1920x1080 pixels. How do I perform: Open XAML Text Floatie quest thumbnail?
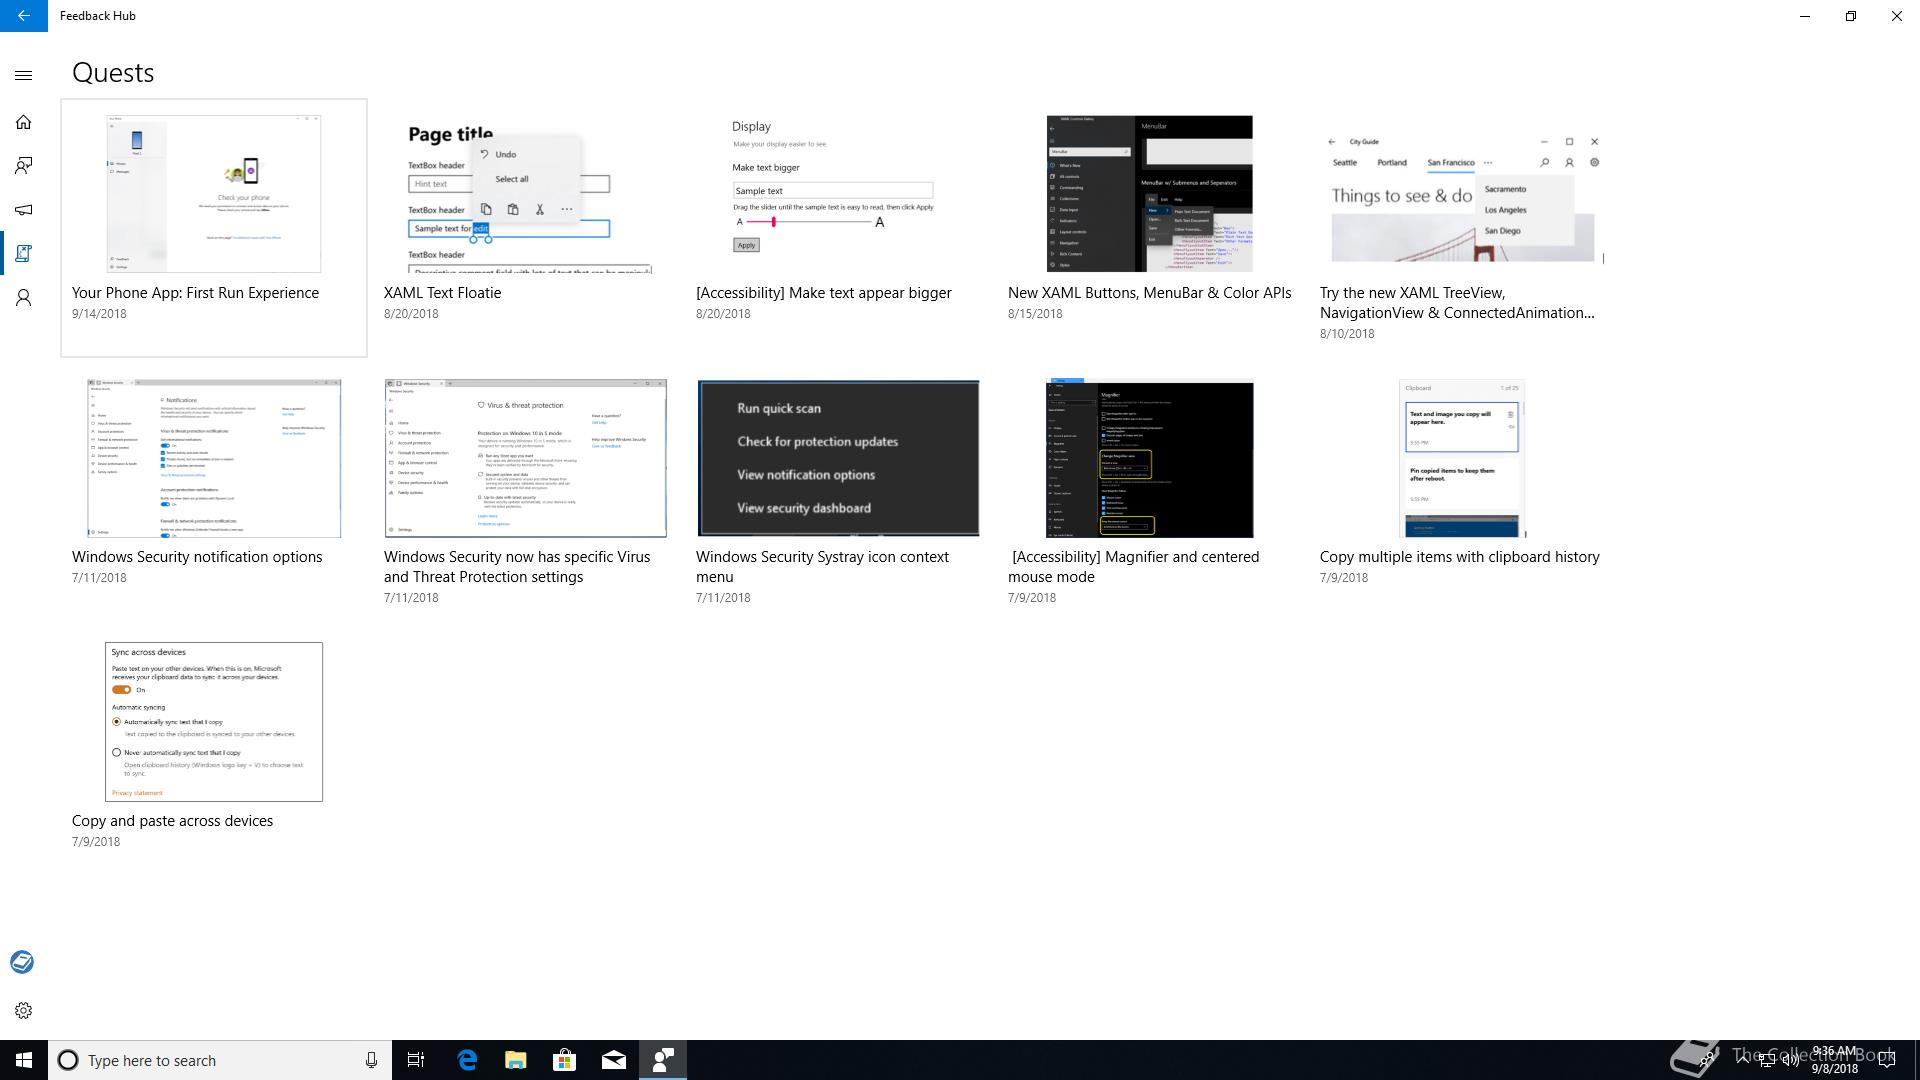[x=525, y=193]
